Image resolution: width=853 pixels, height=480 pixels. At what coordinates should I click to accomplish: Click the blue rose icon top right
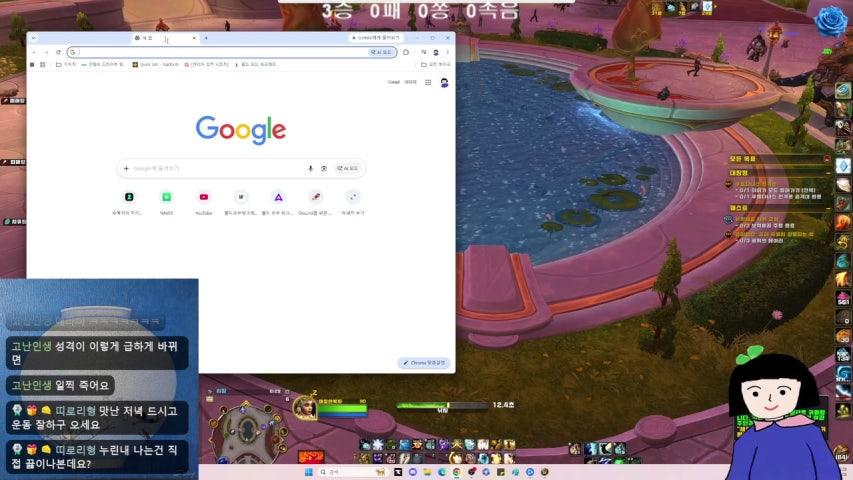point(831,22)
